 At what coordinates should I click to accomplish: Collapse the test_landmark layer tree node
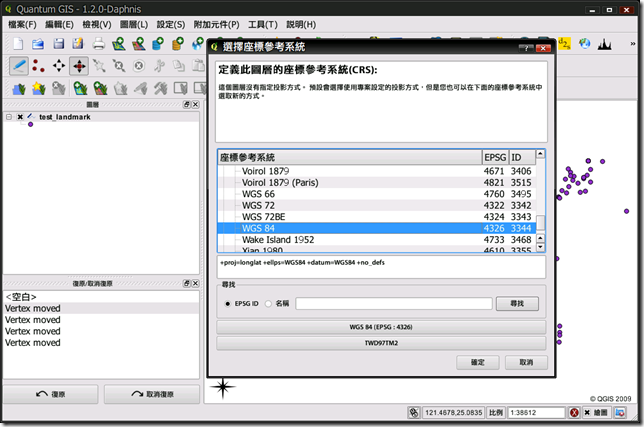[9, 117]
